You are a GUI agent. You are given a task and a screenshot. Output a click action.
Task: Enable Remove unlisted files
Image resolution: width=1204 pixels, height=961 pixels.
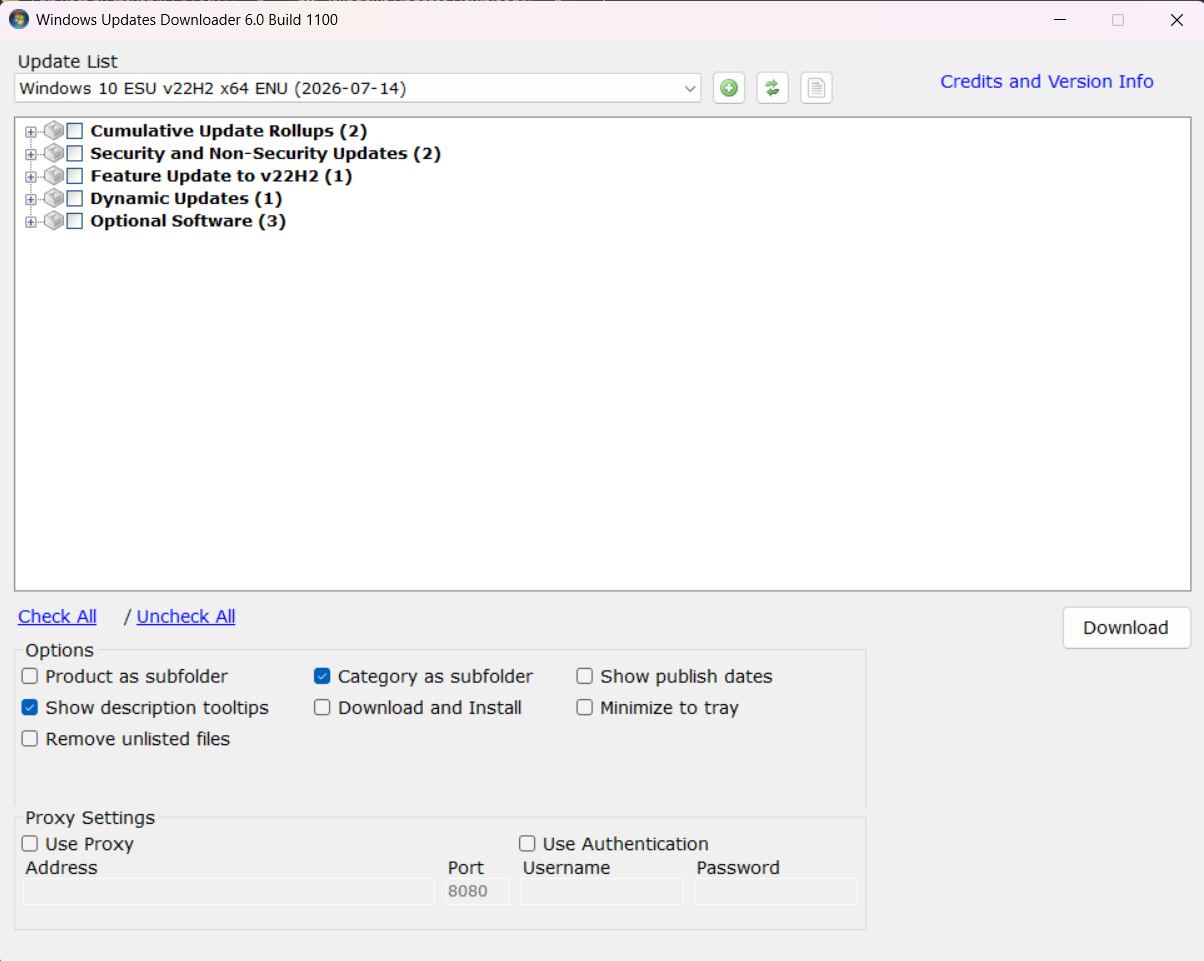pos(30,738)
